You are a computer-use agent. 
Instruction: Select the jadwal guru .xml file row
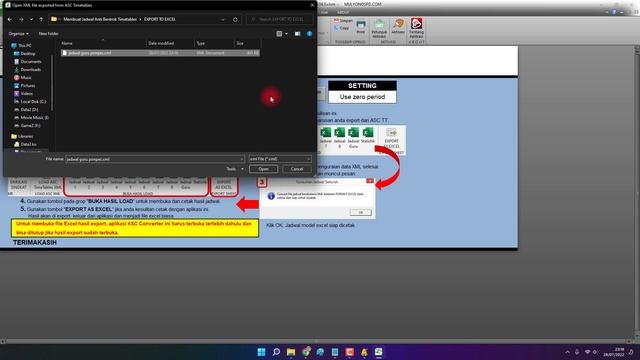pos(160,53)
